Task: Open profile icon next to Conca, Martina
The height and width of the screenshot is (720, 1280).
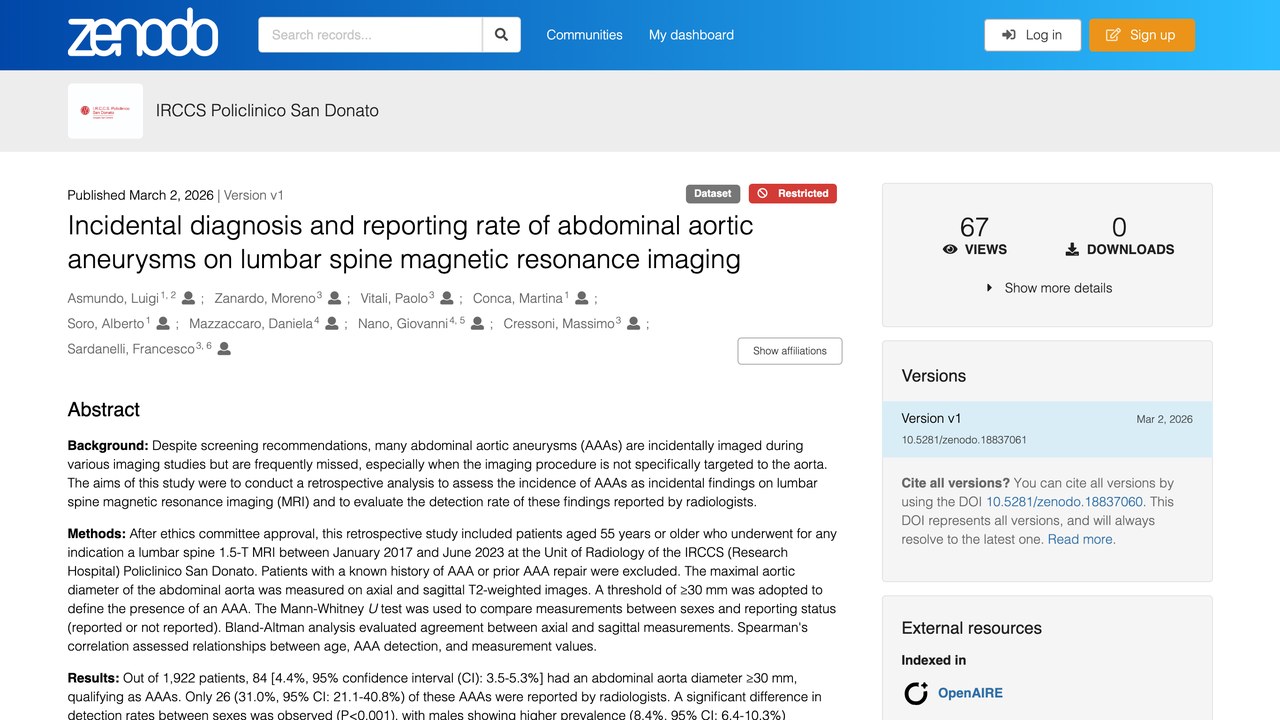Action: point(581,298)
